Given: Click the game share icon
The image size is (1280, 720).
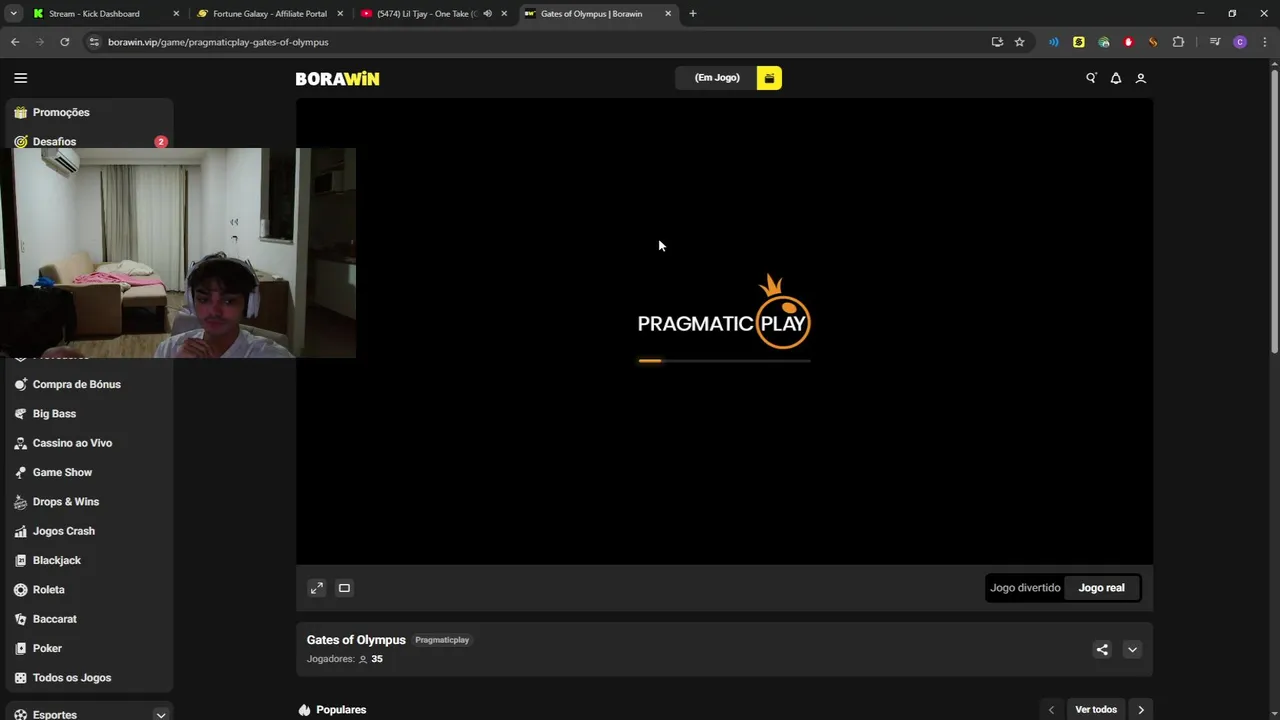Looking at the screenshot, I should 1102,649.
